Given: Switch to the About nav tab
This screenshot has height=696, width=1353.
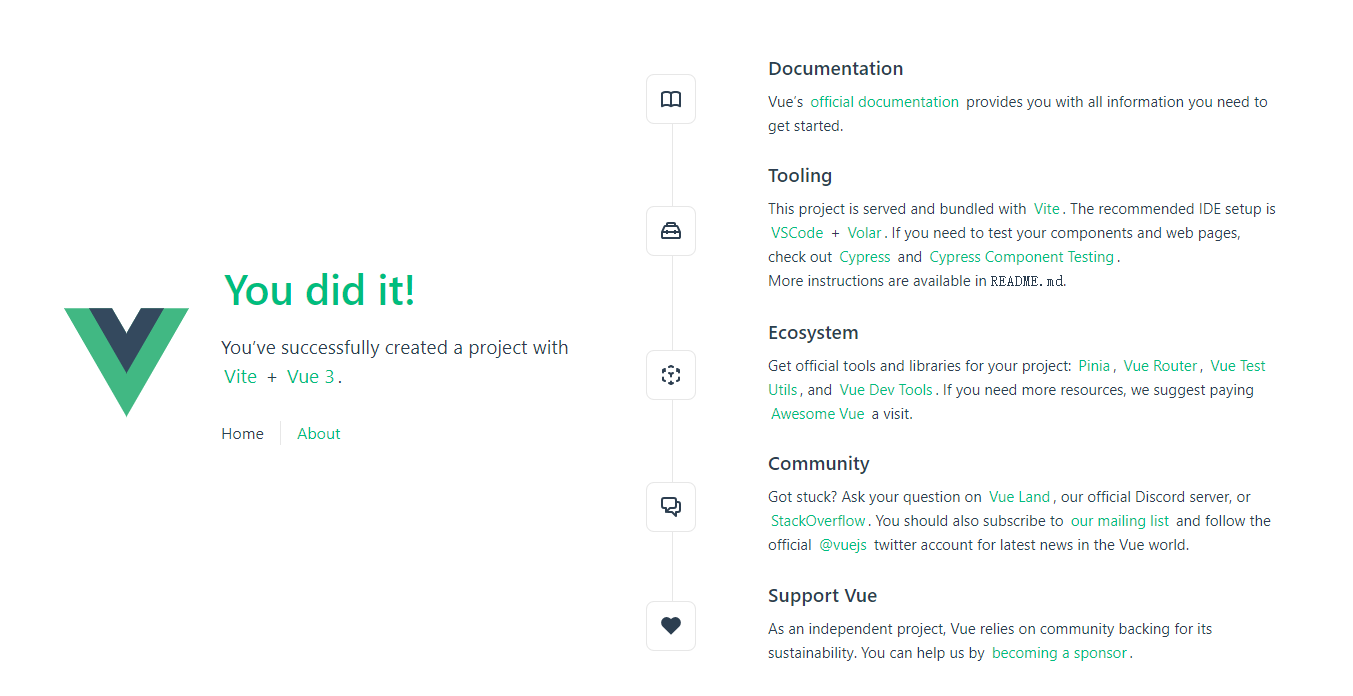Looking at the screenshot, I should click(319, 433).
